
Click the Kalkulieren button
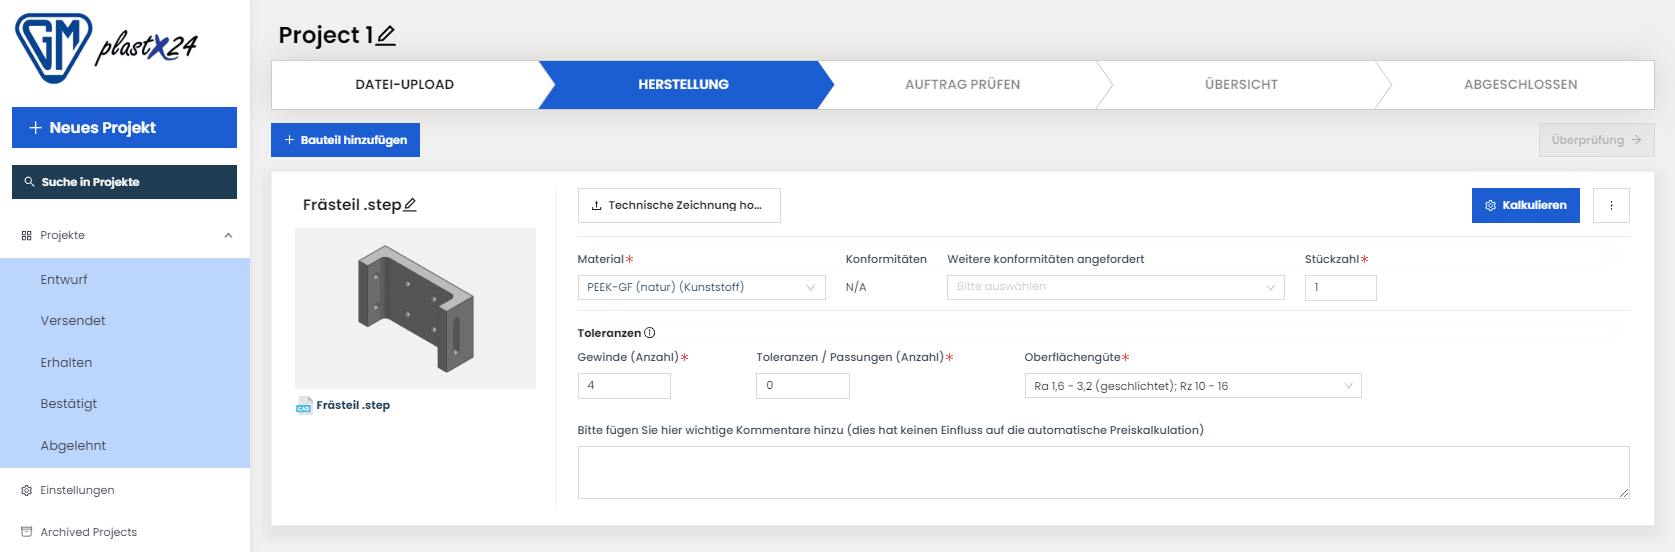point(1525,205)
